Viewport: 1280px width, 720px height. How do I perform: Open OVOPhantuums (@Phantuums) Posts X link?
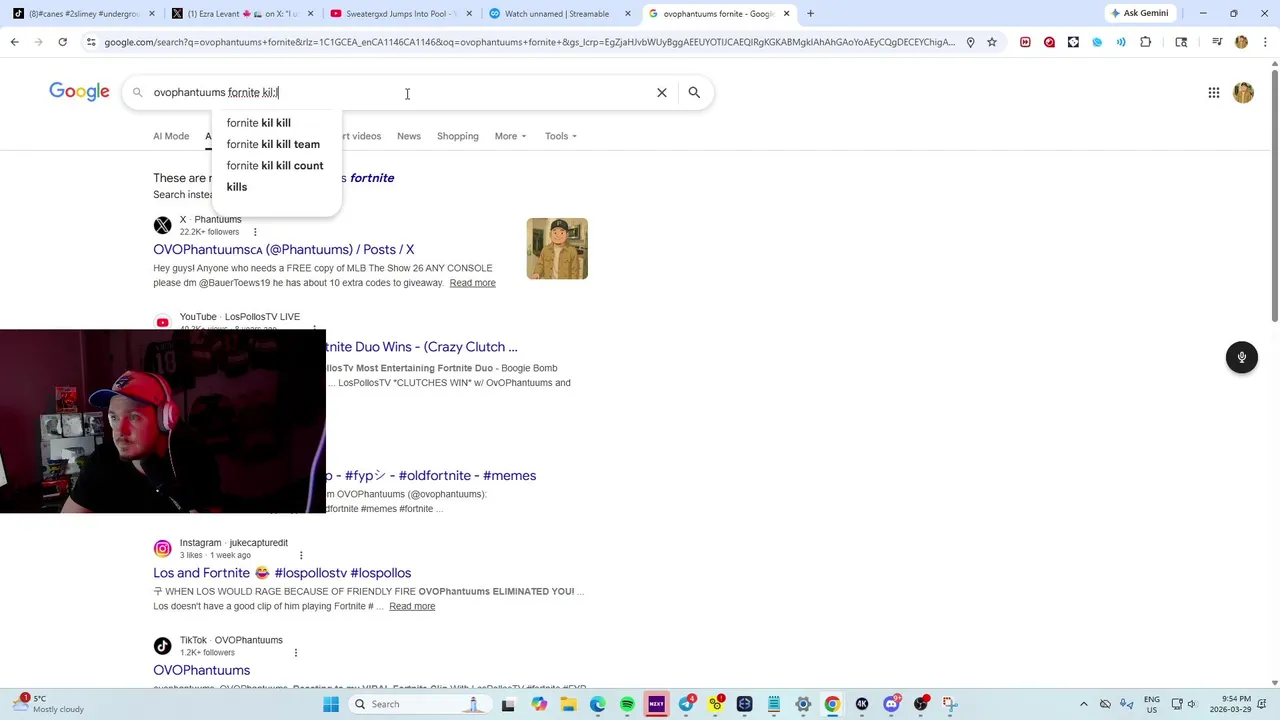(283, 249)
